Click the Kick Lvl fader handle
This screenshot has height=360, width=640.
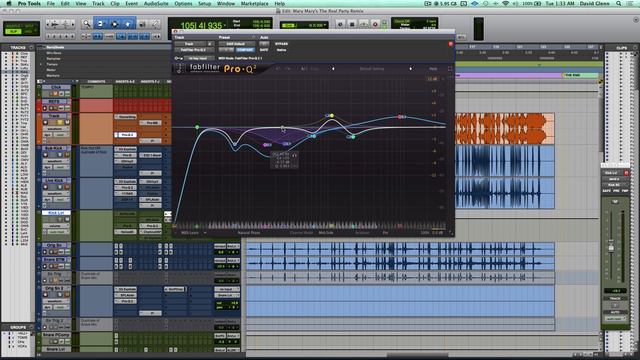611,247
